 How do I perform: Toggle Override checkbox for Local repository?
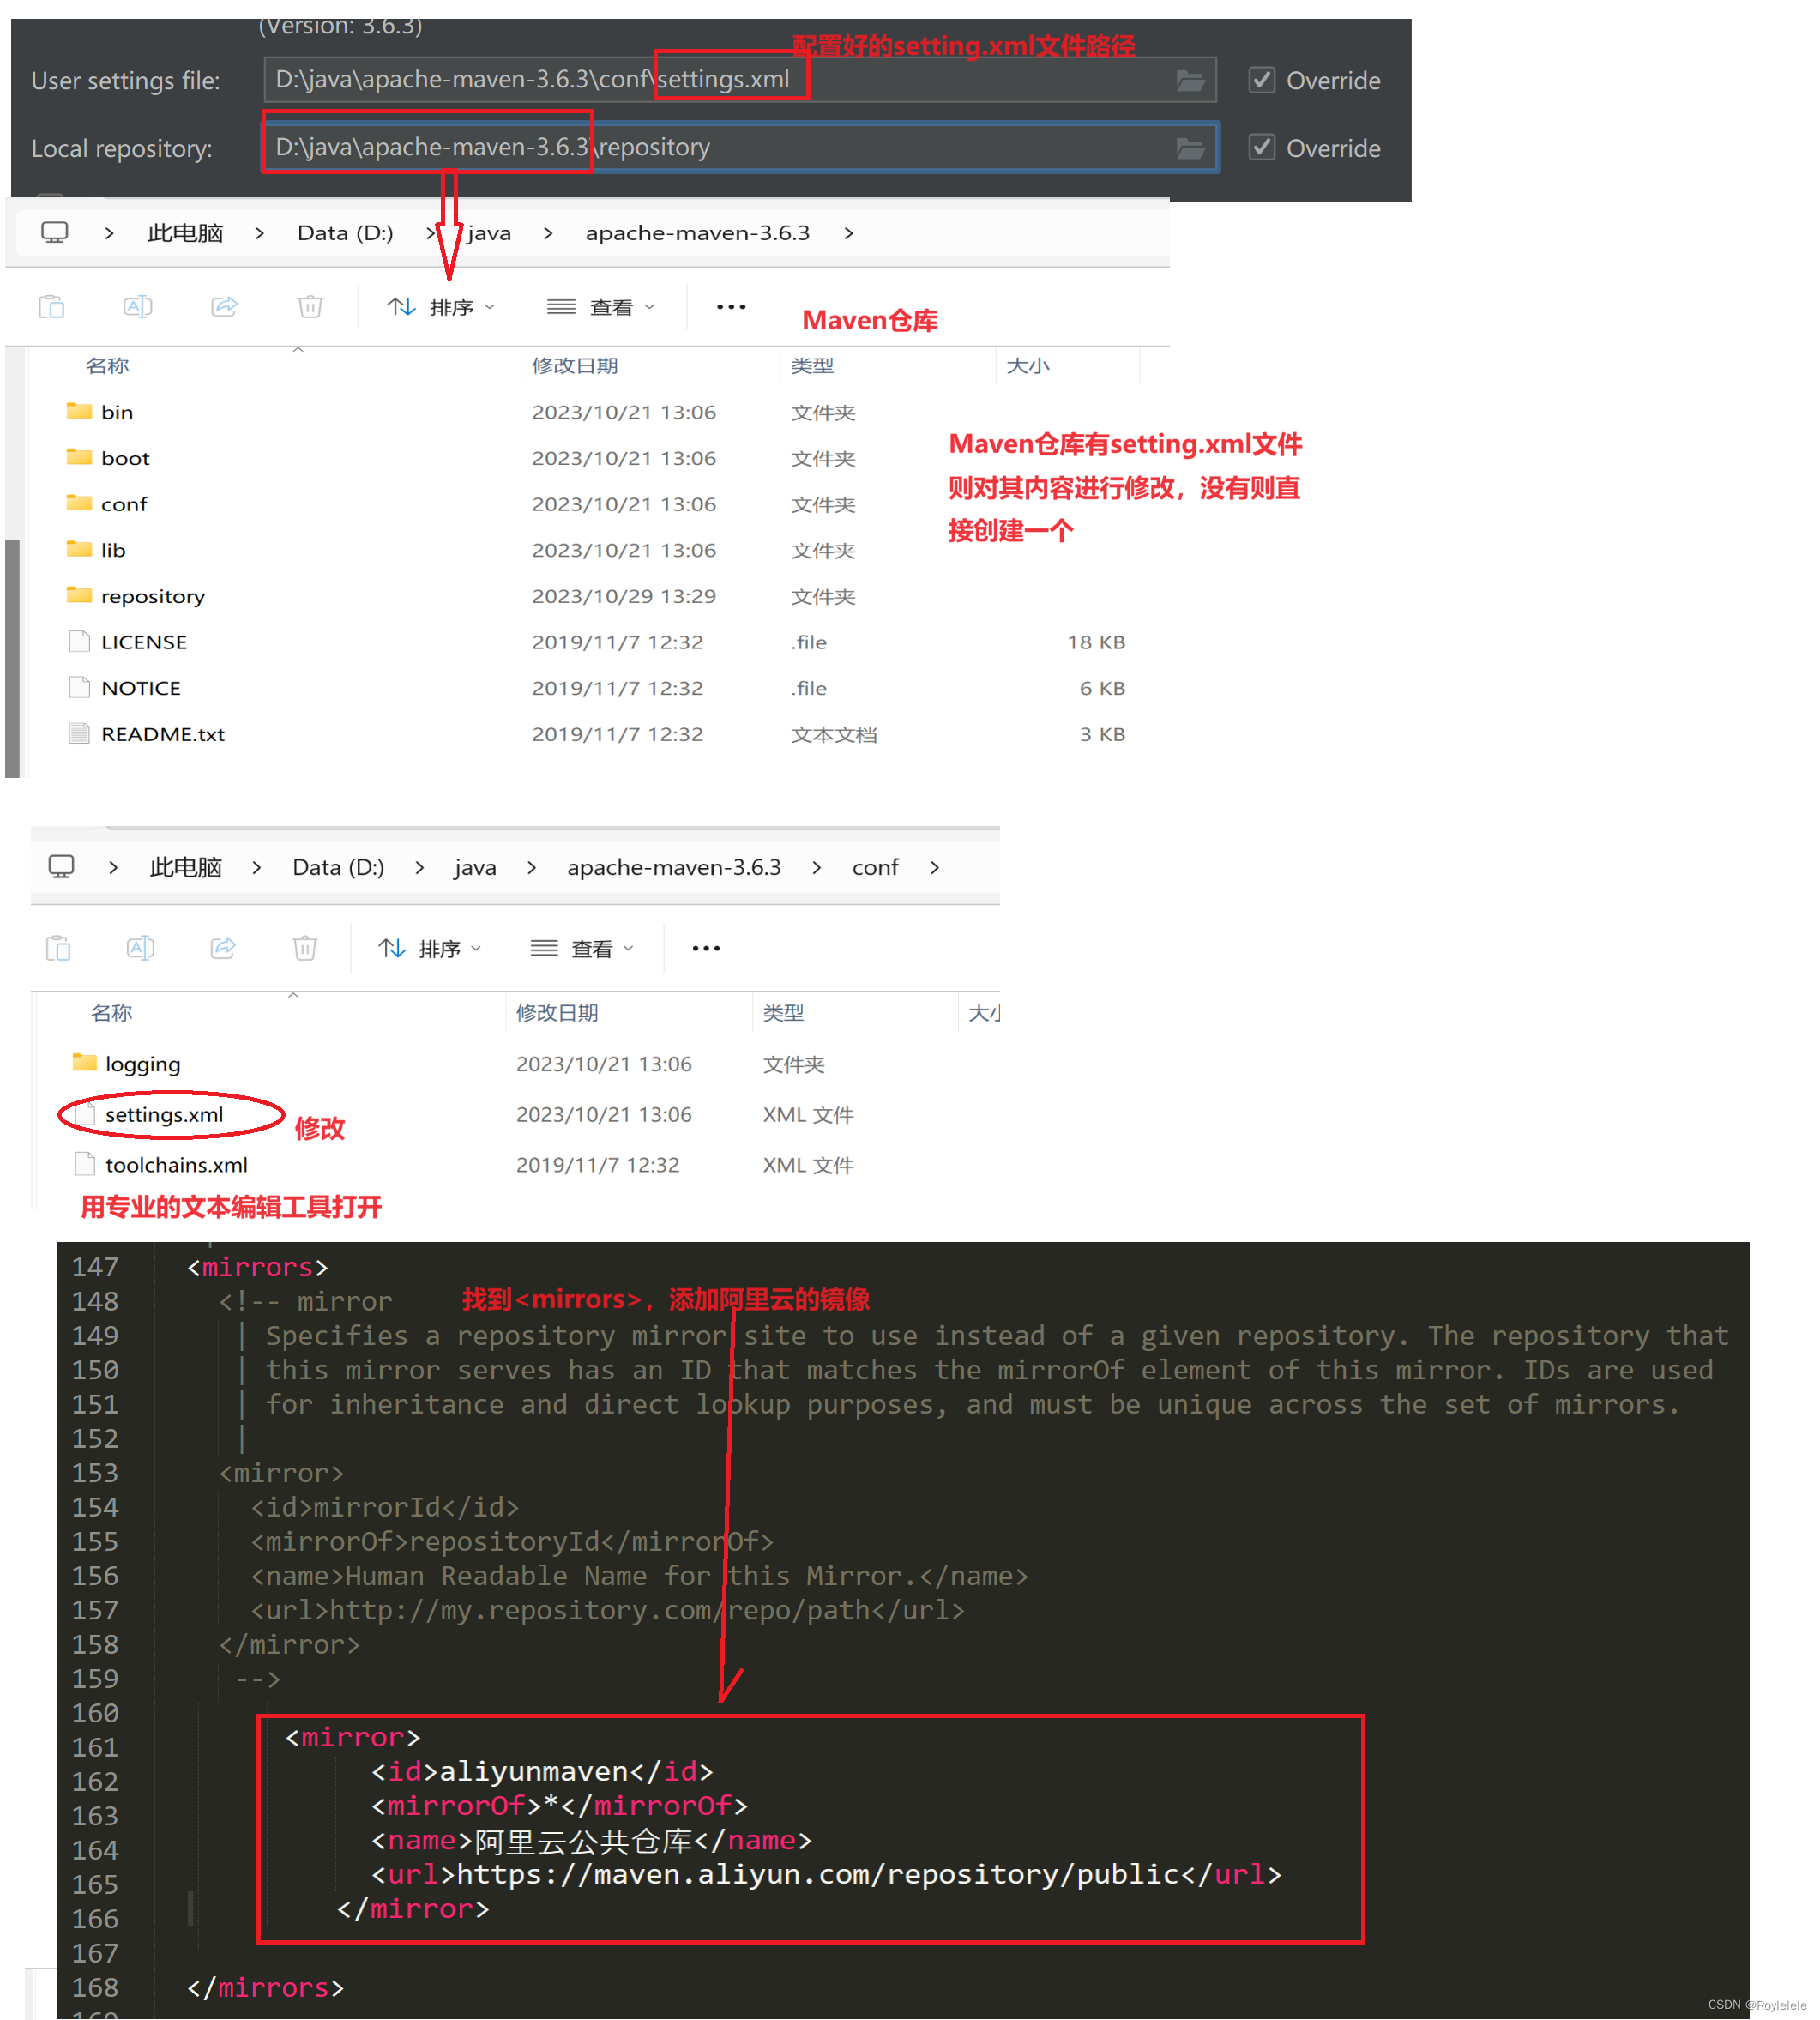(x=1262, y=148)
